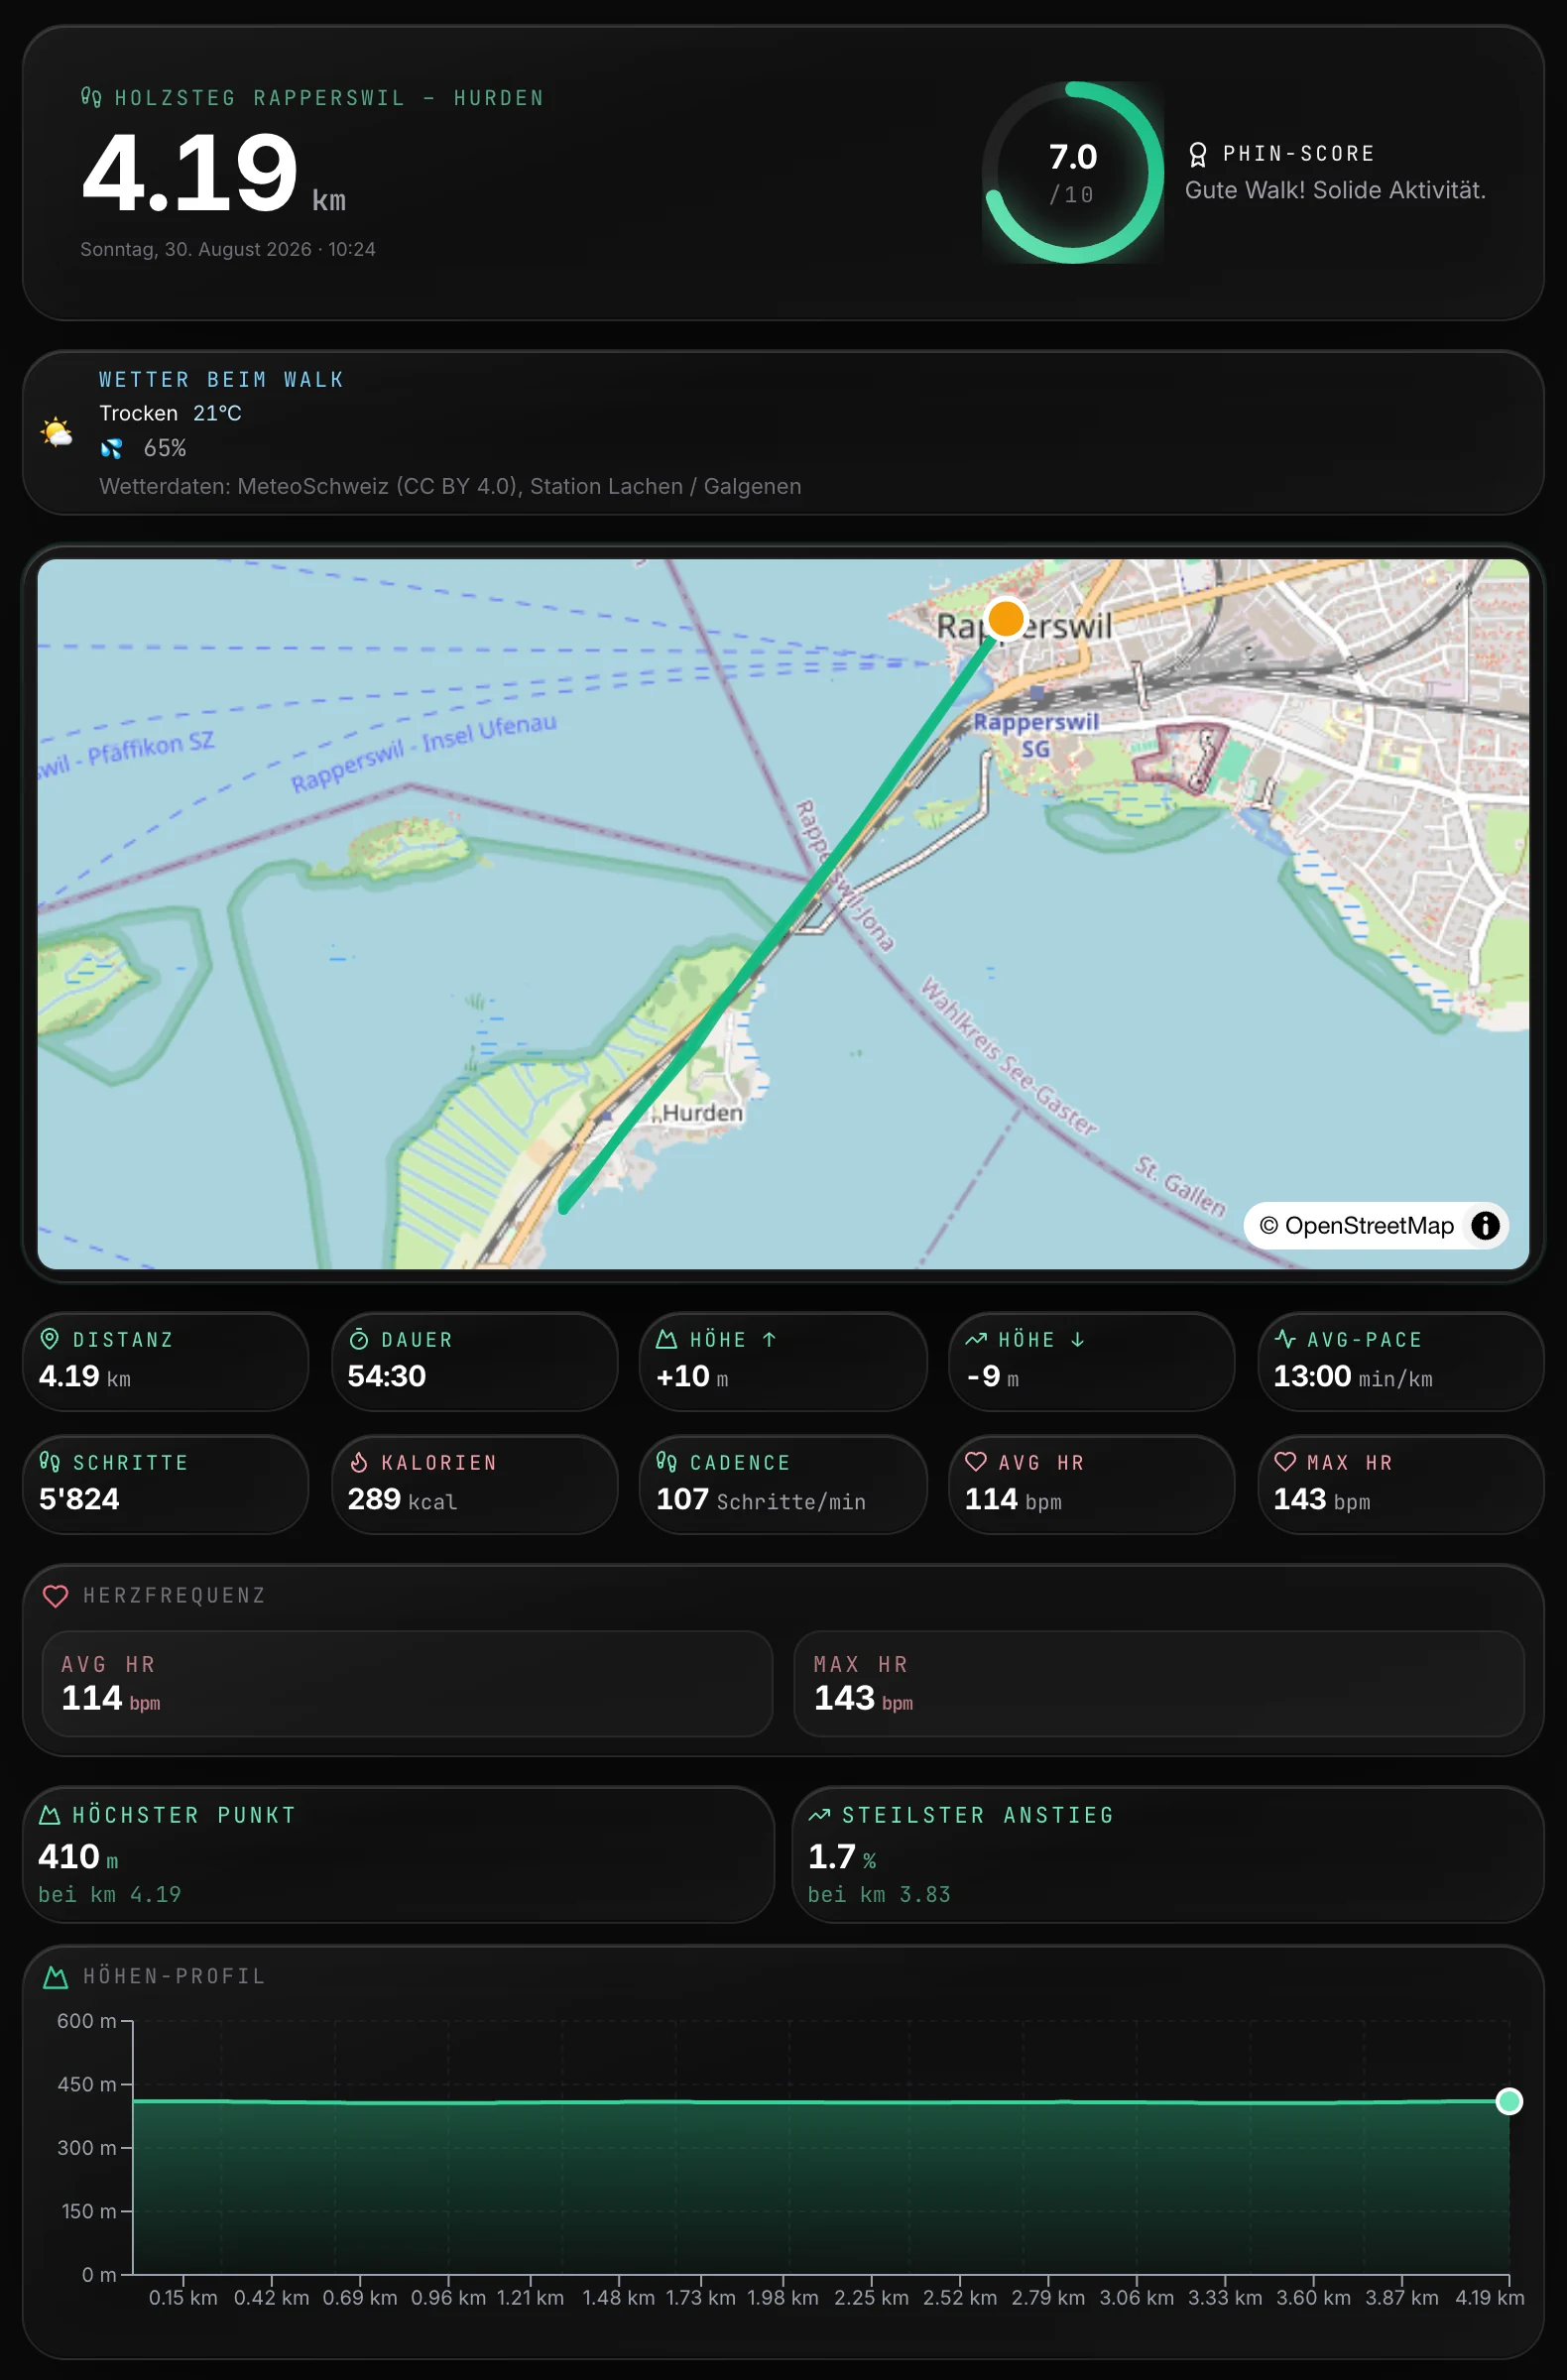The image size is (1567, 2380).
Task: Click the trending icon beside Steilster Anstieg
Action: pos(819,1815)
